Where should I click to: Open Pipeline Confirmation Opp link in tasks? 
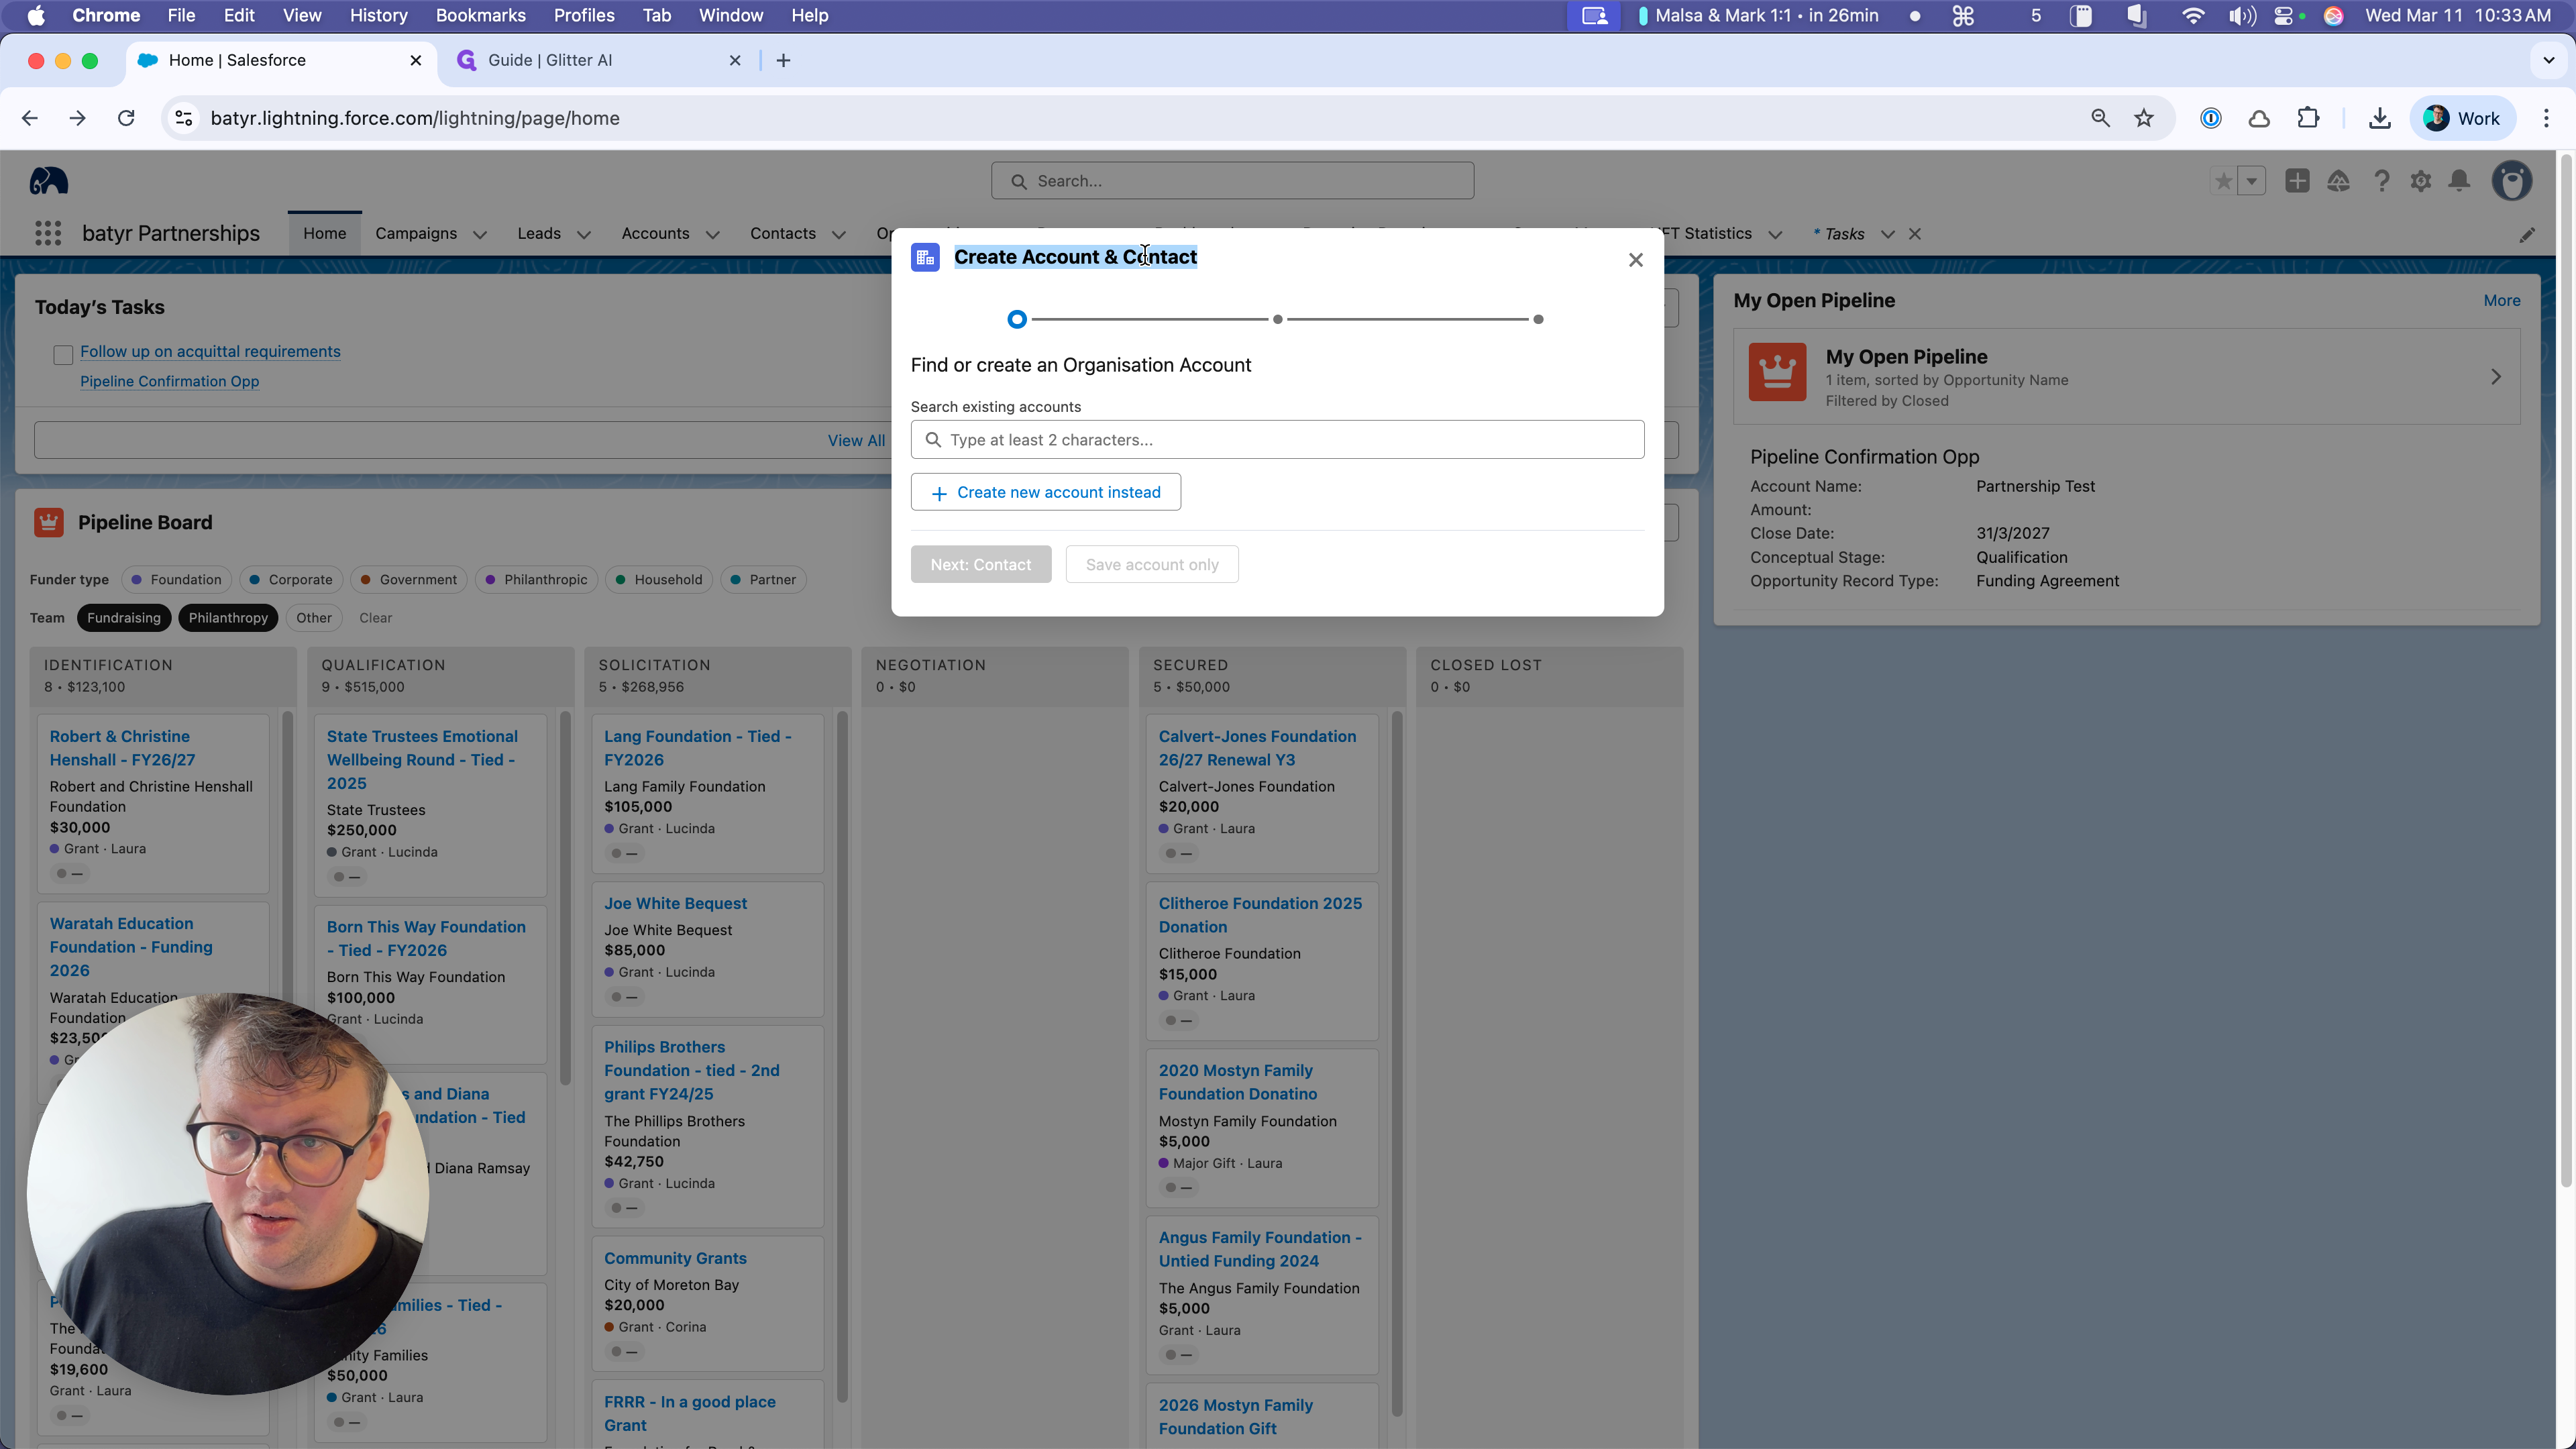click(x=169, y=381)
